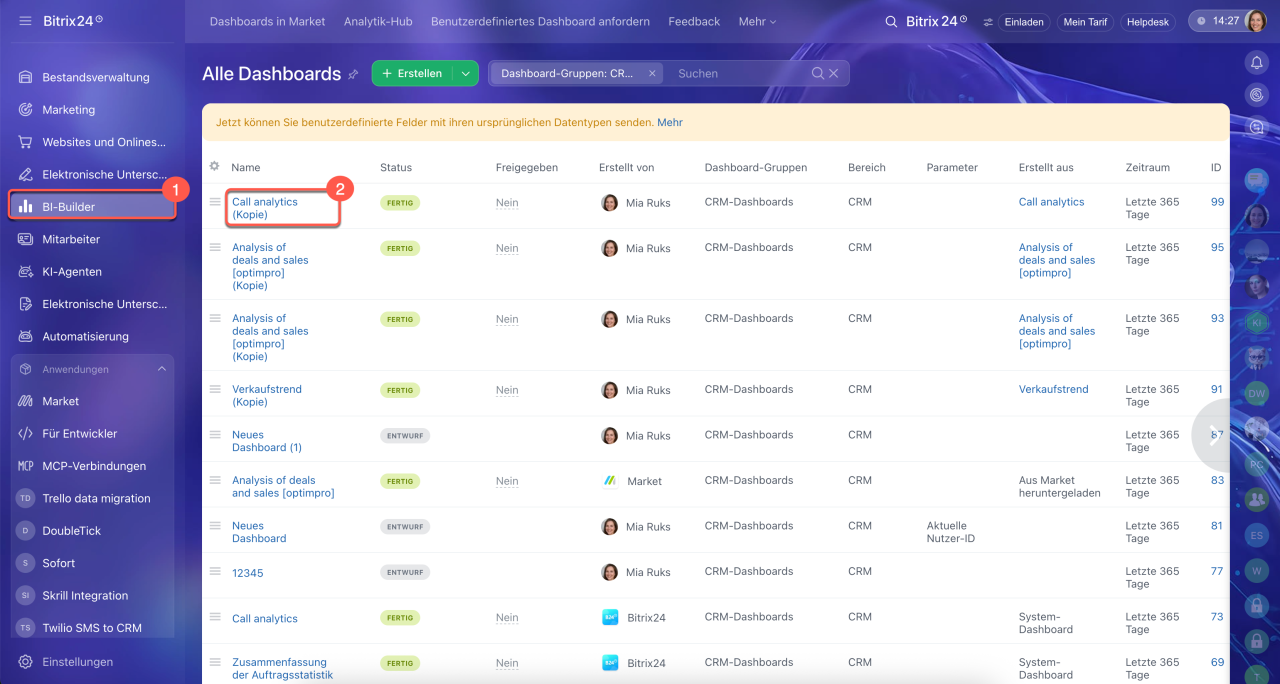Focus the Suchen search field
This screenshot has height=684, width=1280.
(738, 73)
